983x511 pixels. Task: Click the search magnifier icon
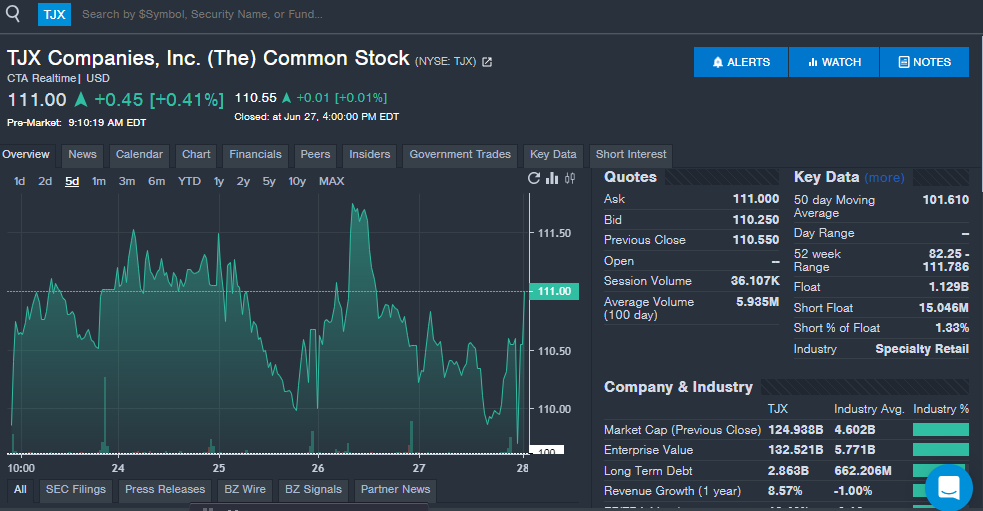click(x=13, y=13)
